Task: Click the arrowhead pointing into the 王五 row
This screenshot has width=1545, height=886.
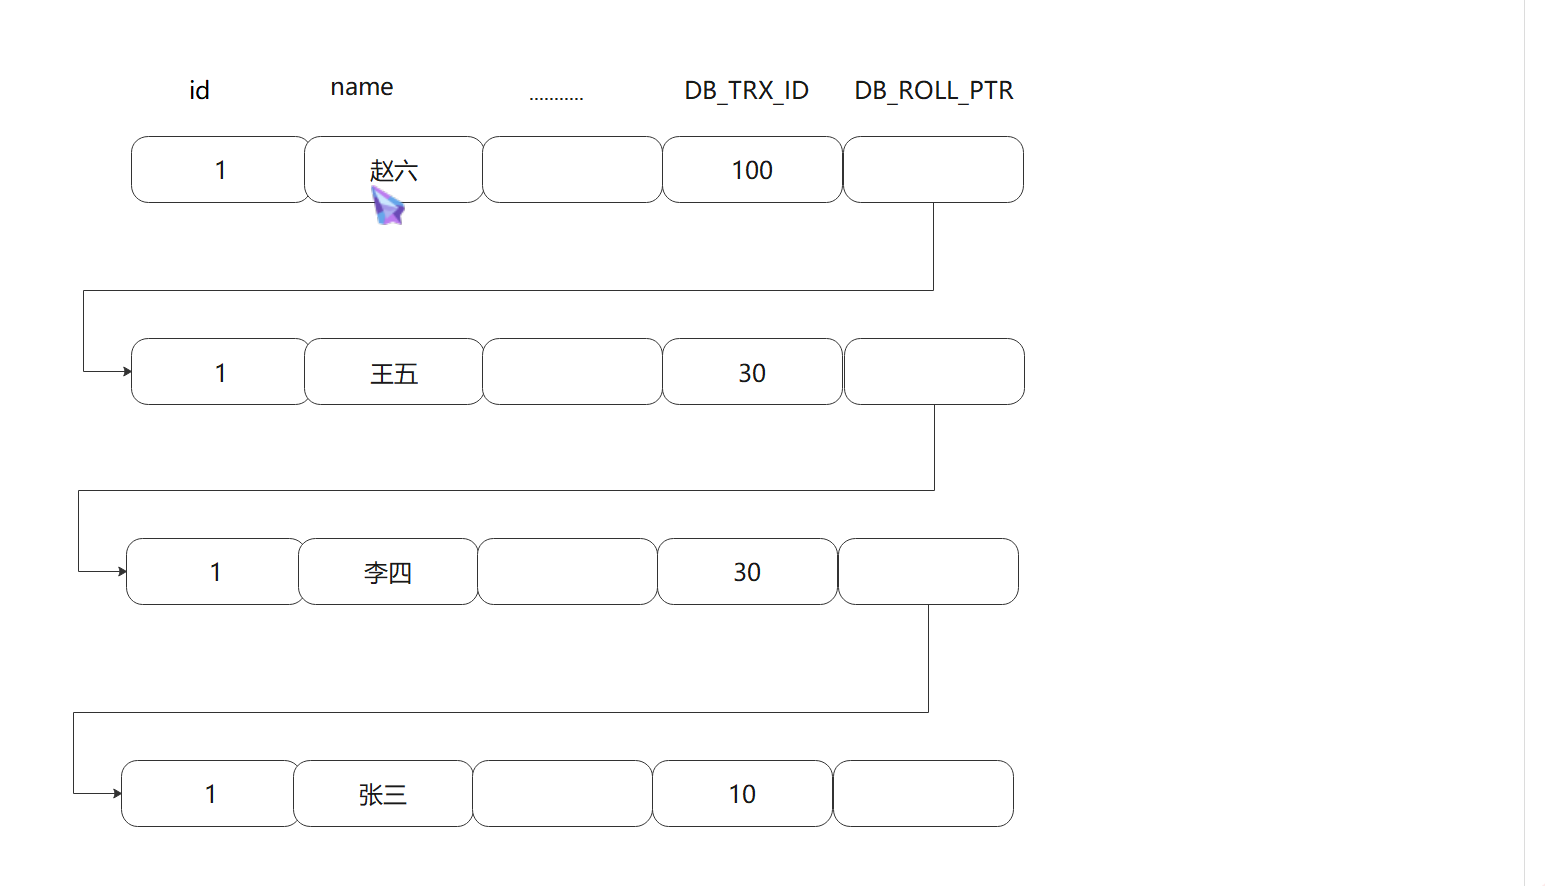Action: tap(127, 372)
